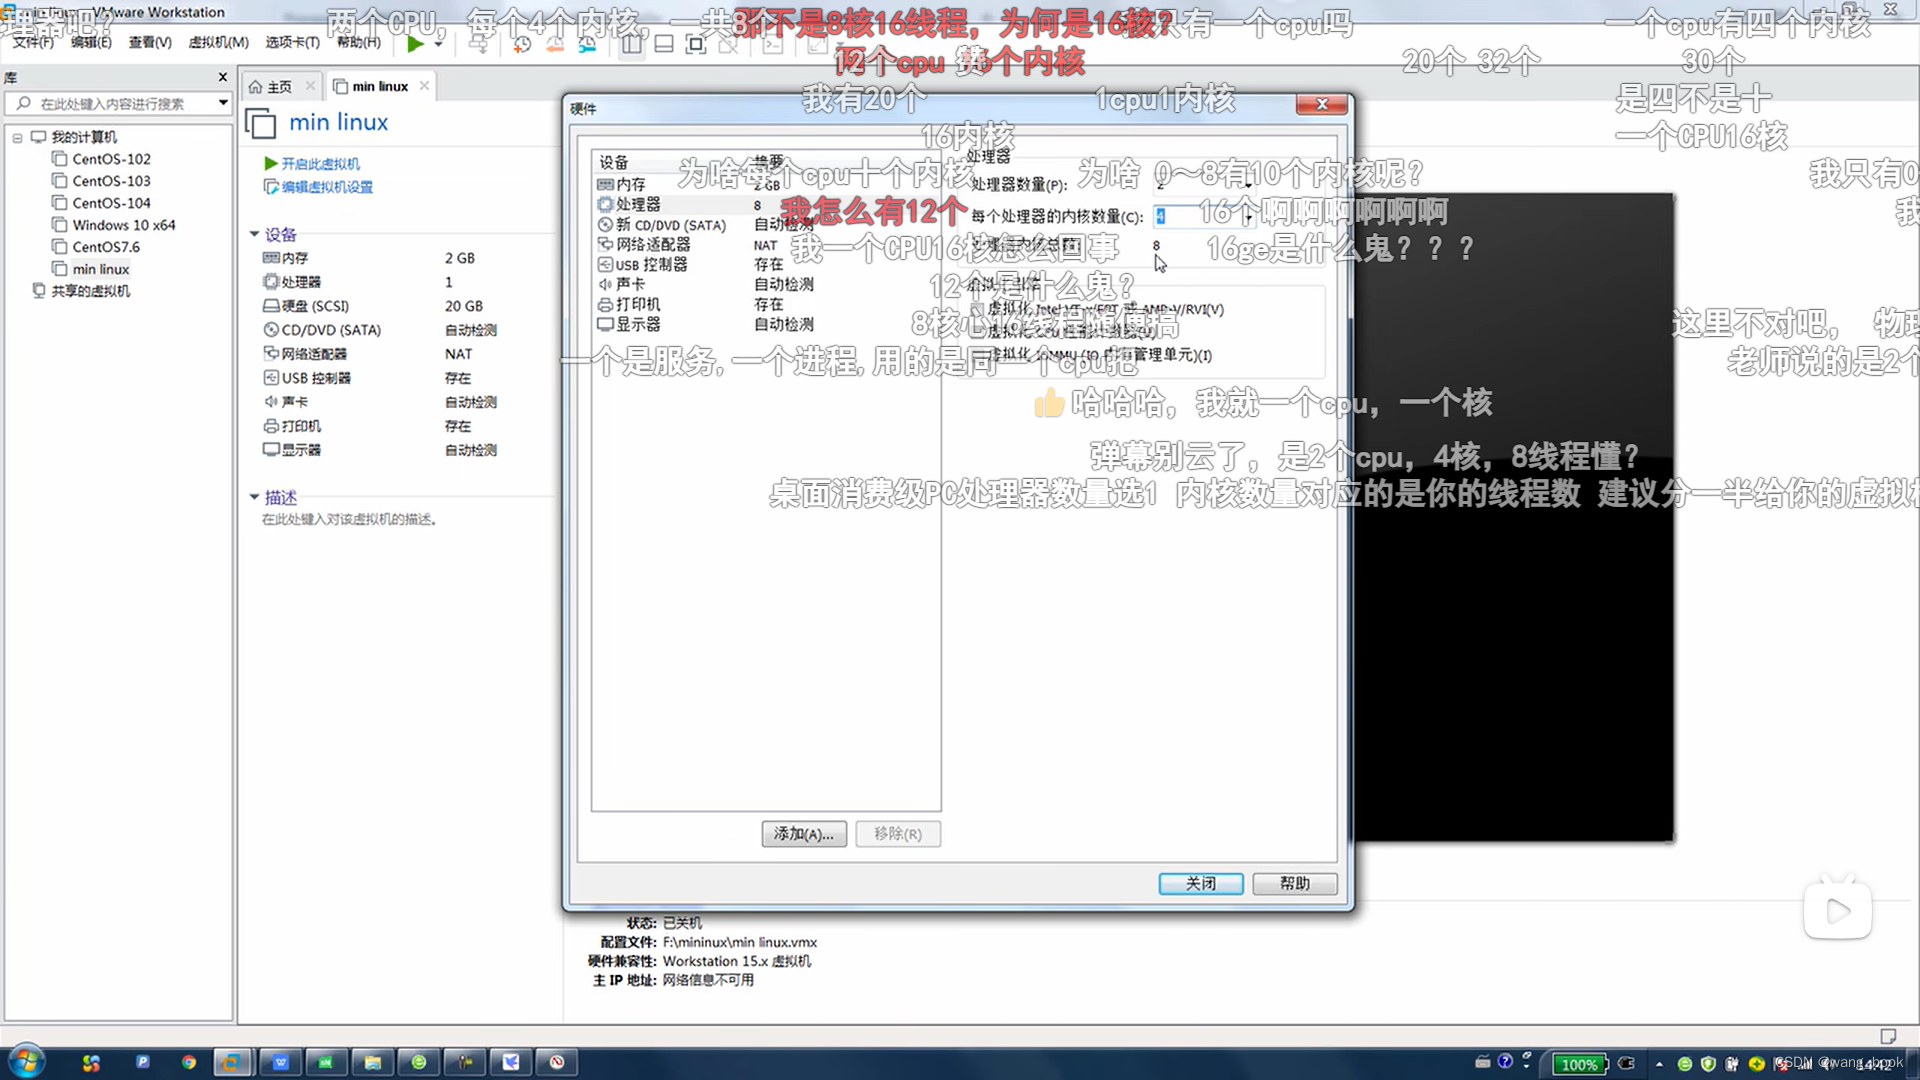Select 声卡 row in hardware dialog
This screenshot has width=1920, height=1080.
(x=766, y=284)
